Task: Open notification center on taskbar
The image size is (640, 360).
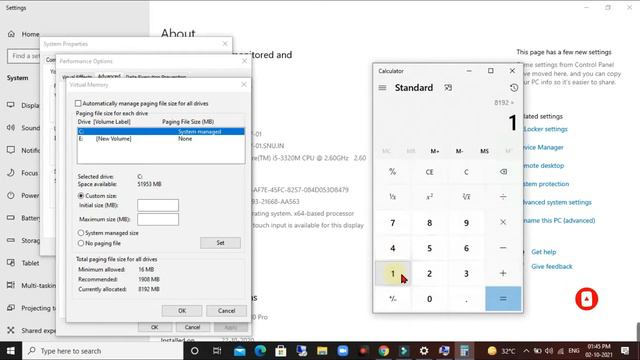Action: click(x=625, y=351)
